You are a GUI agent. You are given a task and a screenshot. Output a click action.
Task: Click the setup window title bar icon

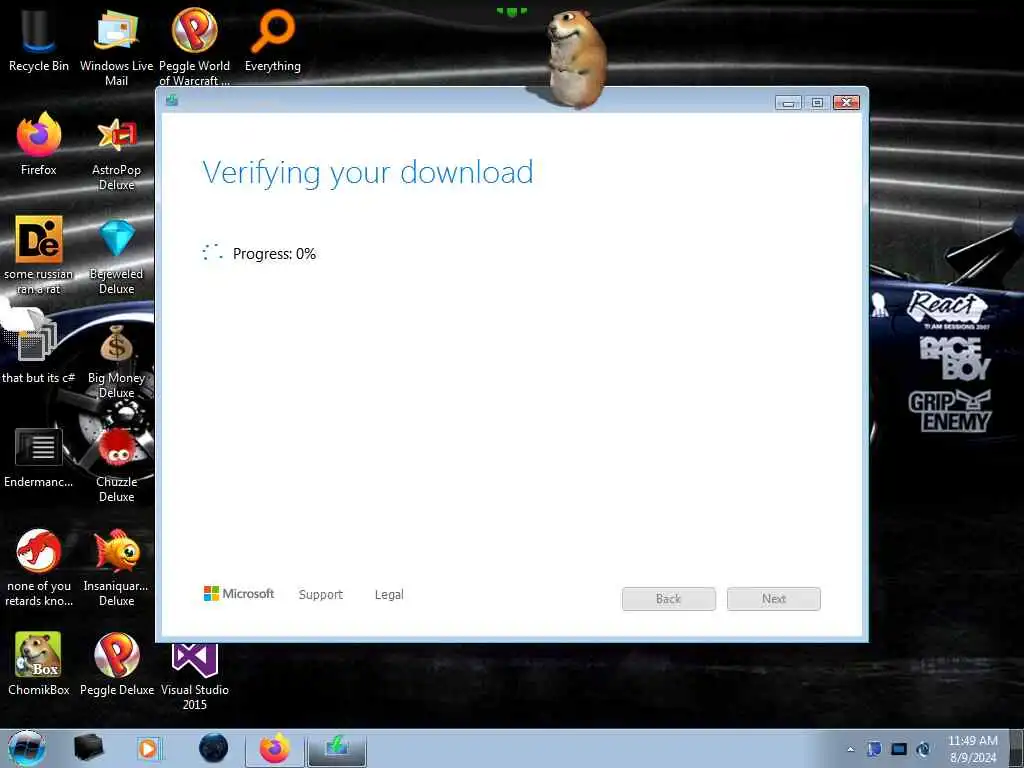pos(172,100)
